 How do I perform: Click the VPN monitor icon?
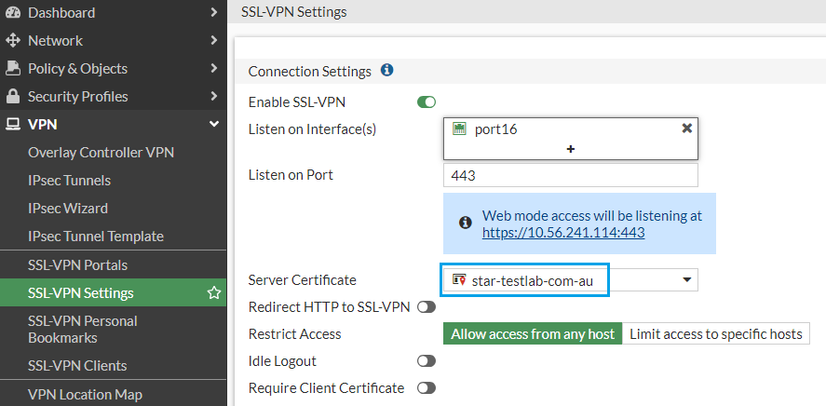(x=12, y=125)
